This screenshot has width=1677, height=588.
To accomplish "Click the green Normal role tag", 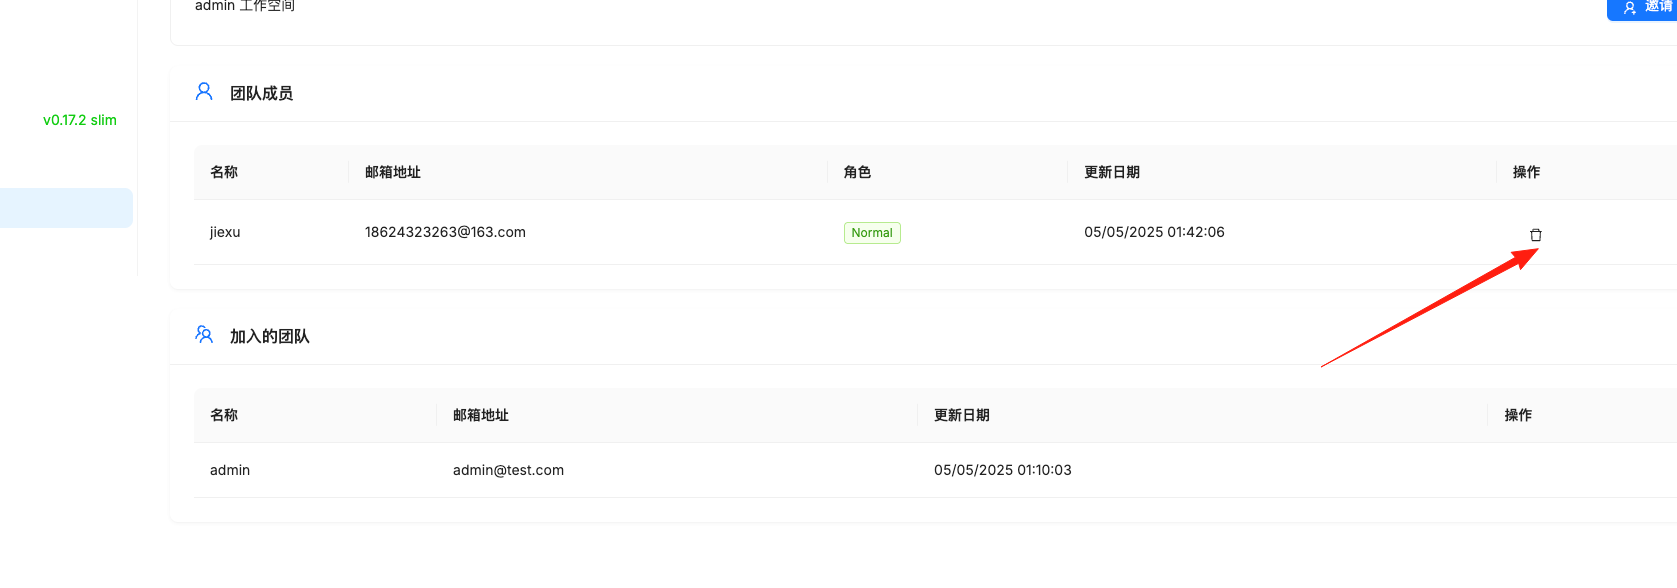I will pos(871,233).
